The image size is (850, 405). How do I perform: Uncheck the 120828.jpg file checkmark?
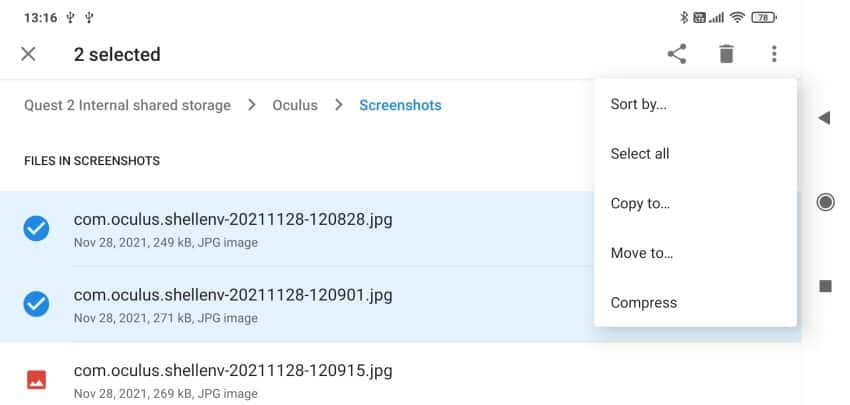point(36,228)
